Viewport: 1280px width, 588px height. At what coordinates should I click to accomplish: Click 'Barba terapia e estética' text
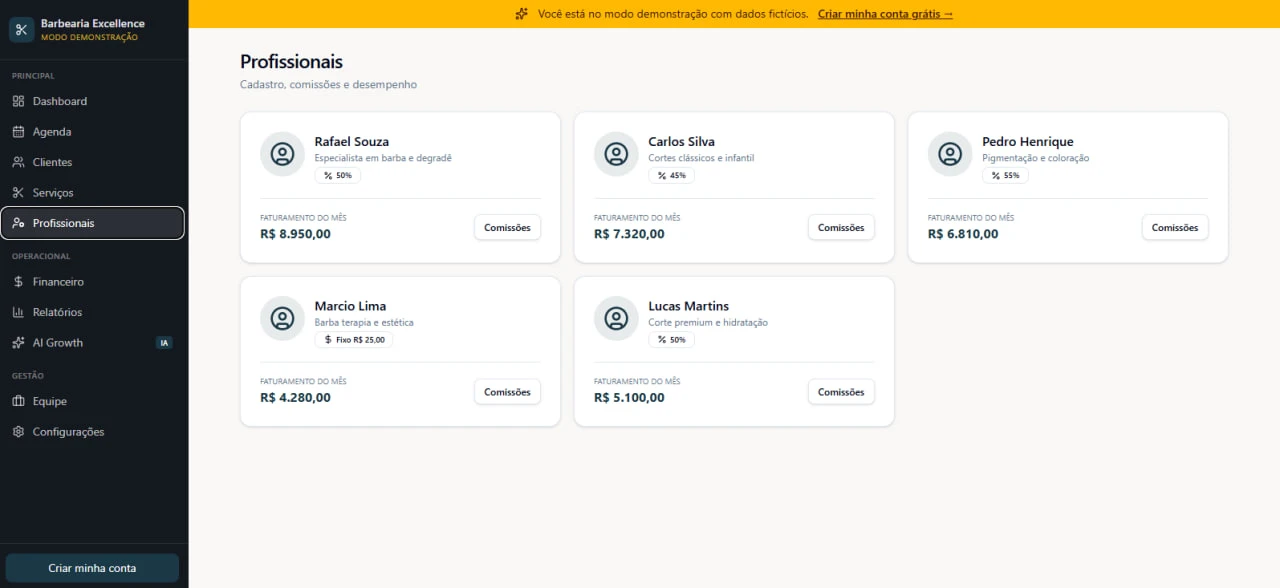pyautogui.click(x=364, y=323)
